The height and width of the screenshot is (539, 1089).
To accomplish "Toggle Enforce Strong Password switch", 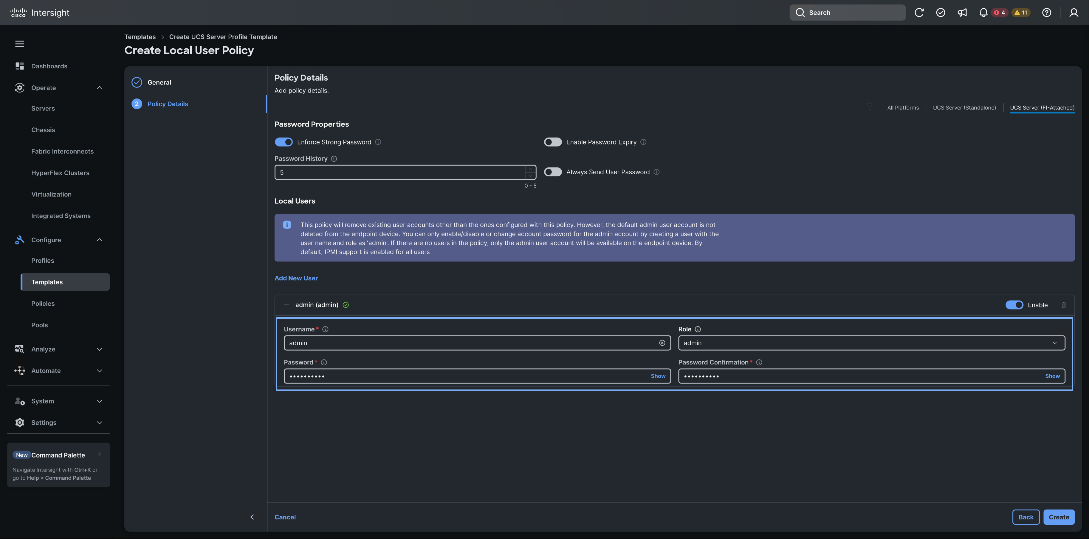I will coord(283,142).
